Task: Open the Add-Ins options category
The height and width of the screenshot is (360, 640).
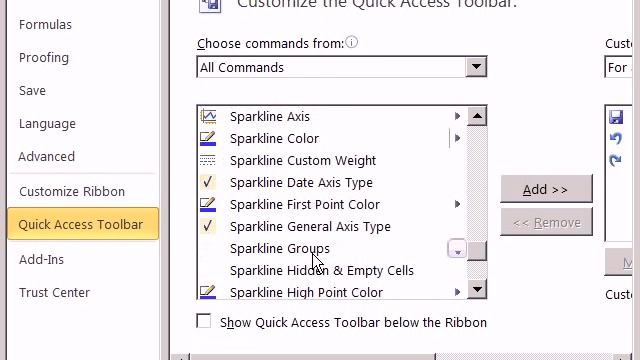Action: (41, 260)
